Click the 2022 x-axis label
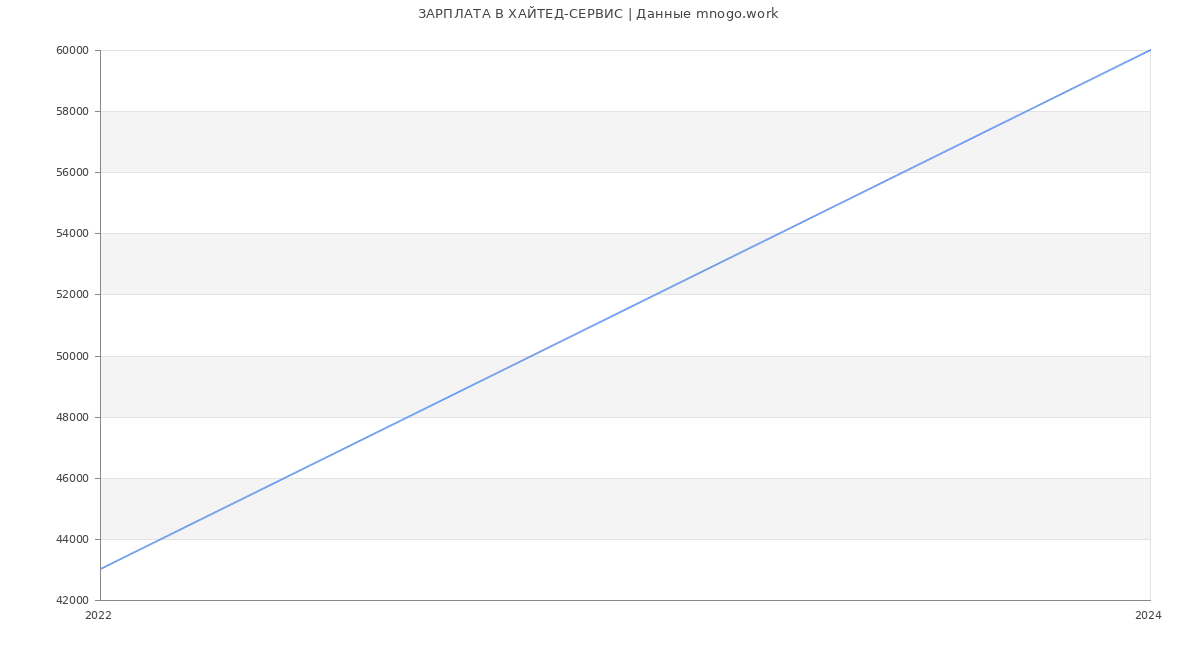This screenshot has height=650, width=1200. 99,615
